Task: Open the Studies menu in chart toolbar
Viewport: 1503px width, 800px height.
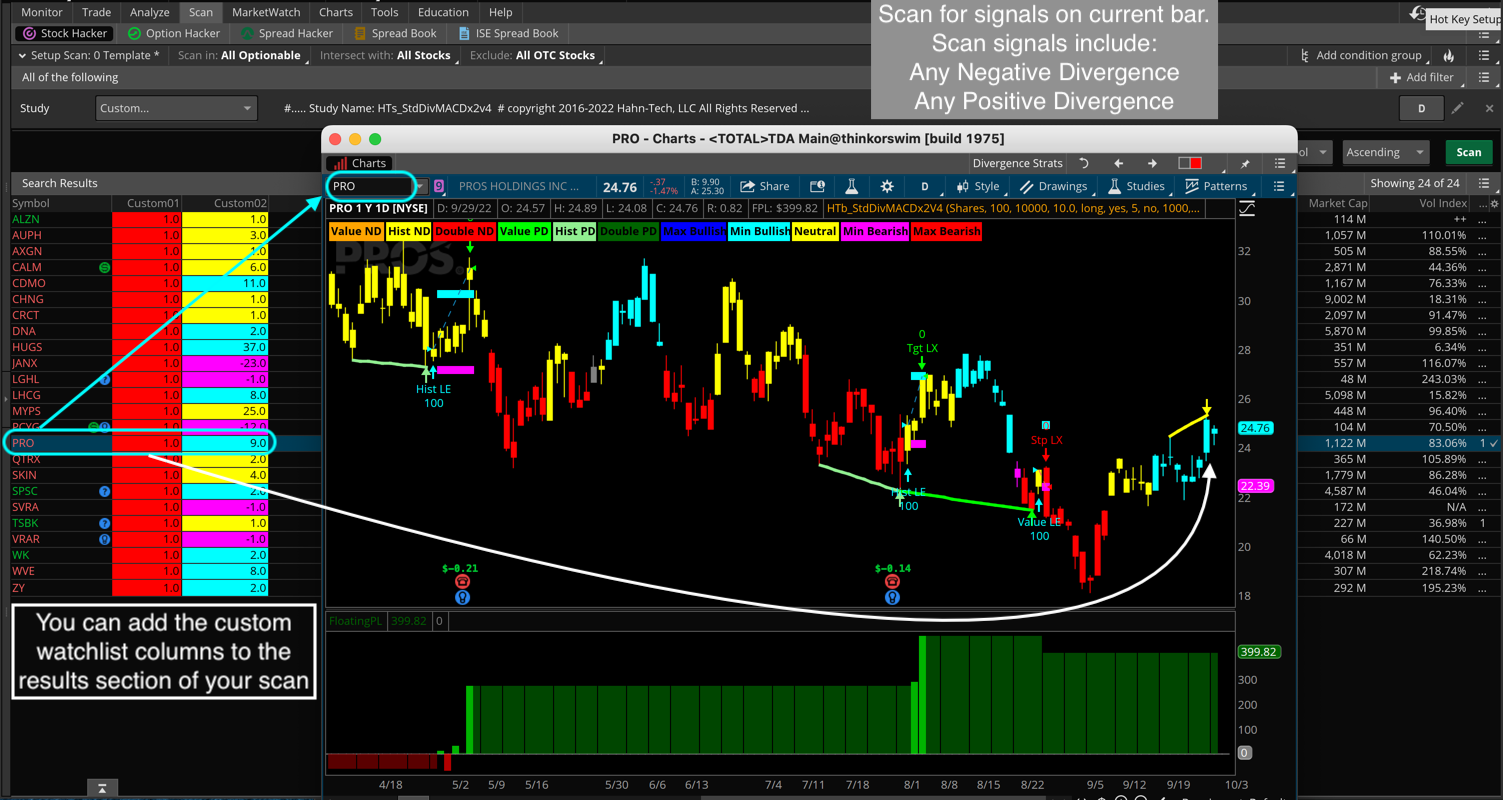Action: [x=1136, y=186]
